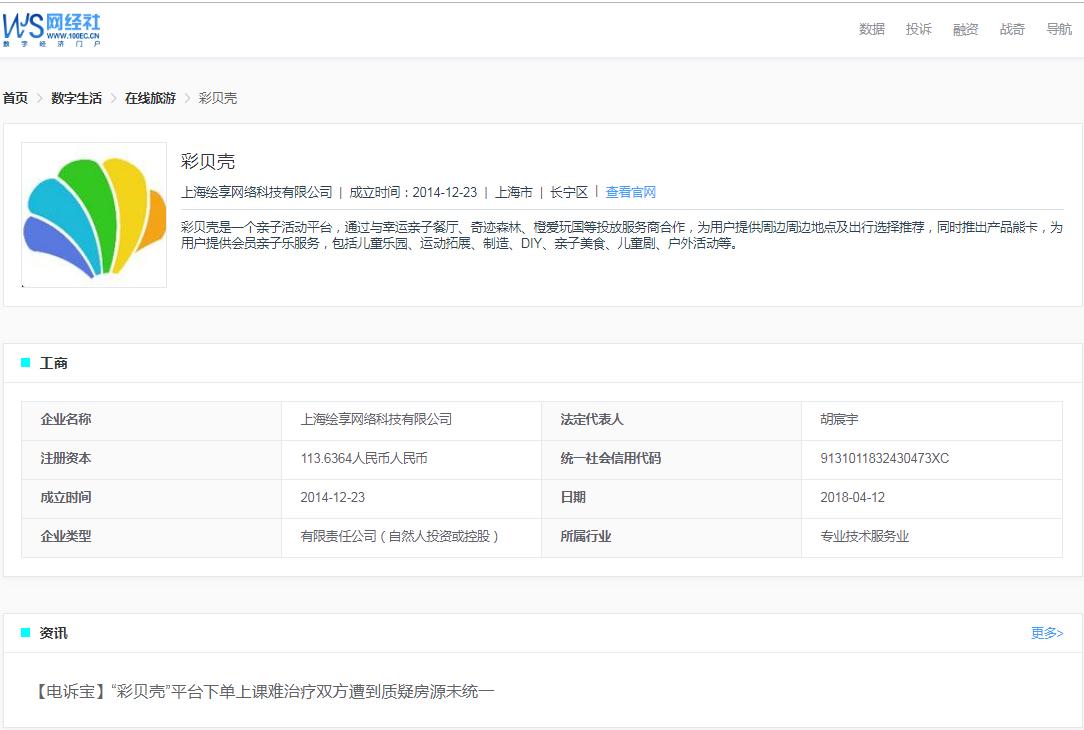The image size is (1084, 730).
Task: Go to 首页 breadcrumb link
Action: coord(15,98)
